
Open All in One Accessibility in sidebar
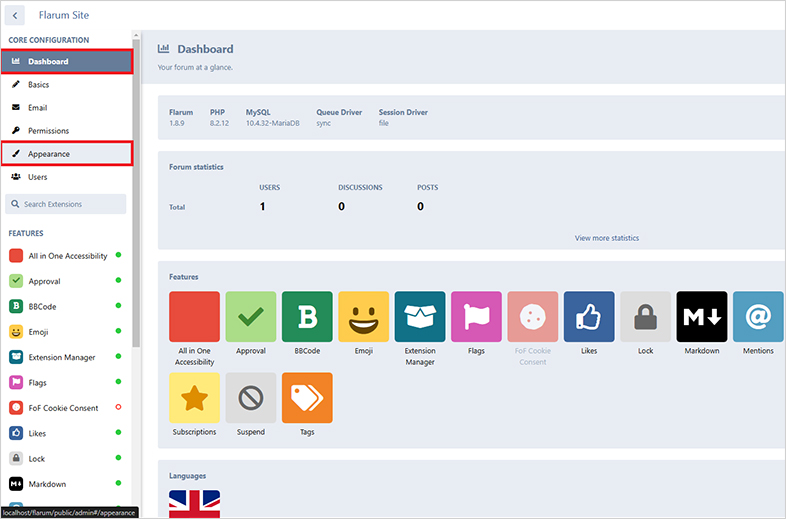click(67, 256)
